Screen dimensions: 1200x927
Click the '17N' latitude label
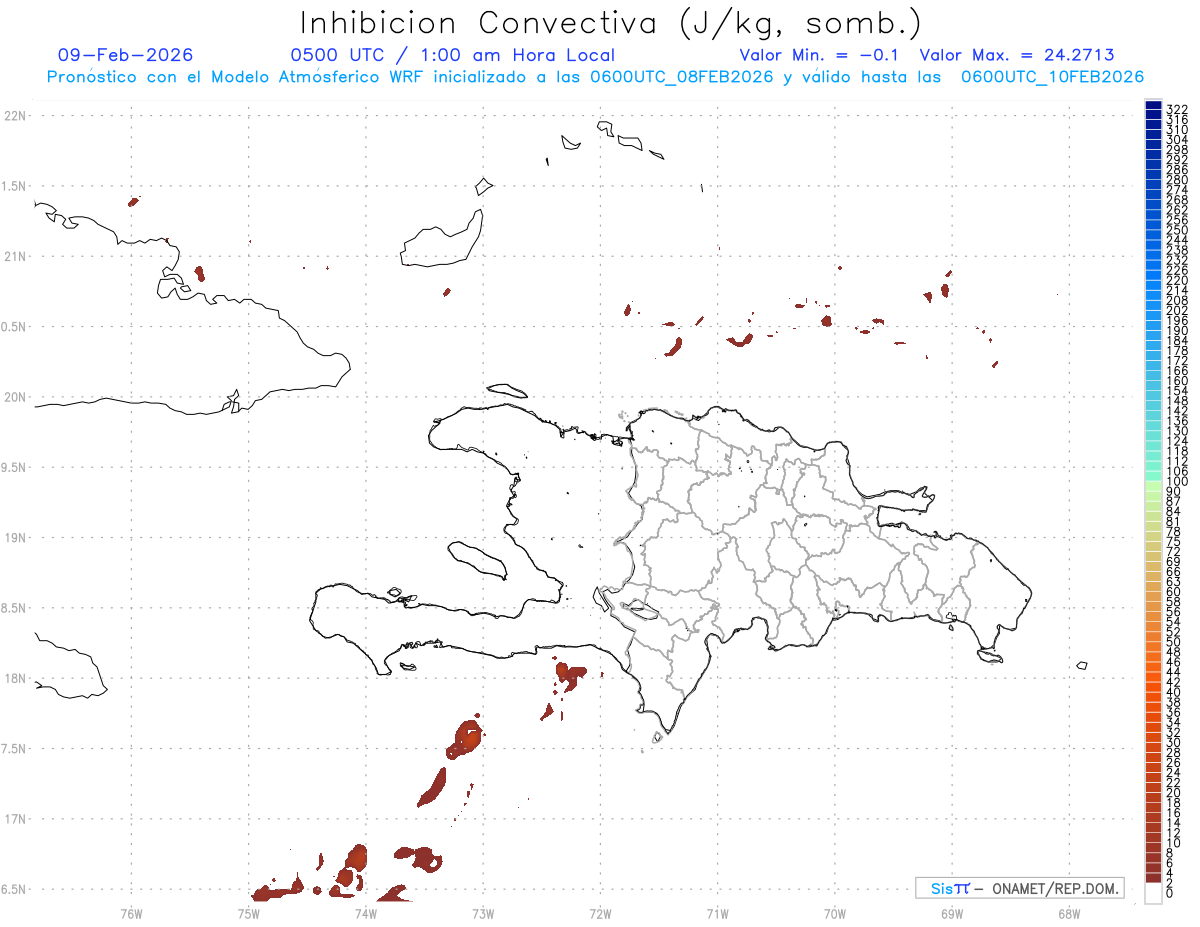(14, 819)
